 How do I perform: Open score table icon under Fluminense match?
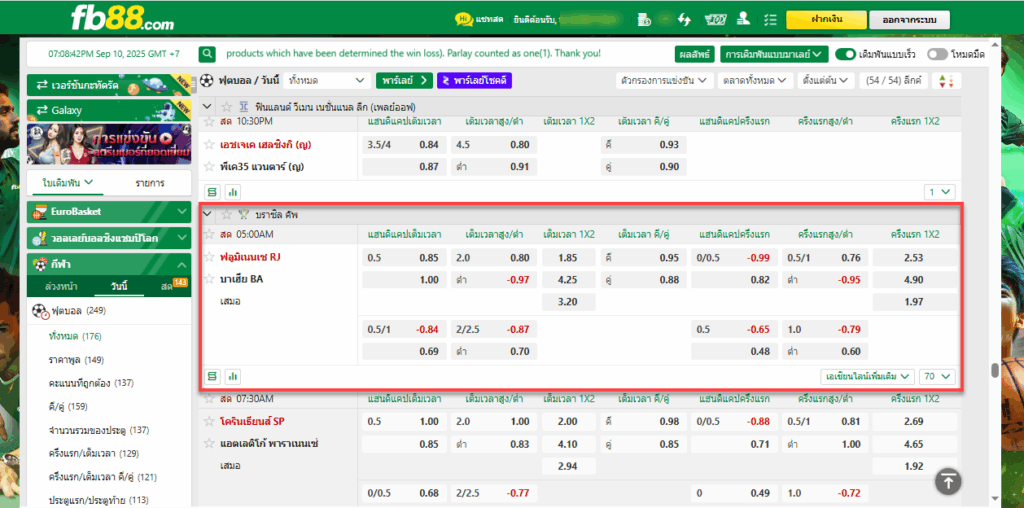point(212,376)
